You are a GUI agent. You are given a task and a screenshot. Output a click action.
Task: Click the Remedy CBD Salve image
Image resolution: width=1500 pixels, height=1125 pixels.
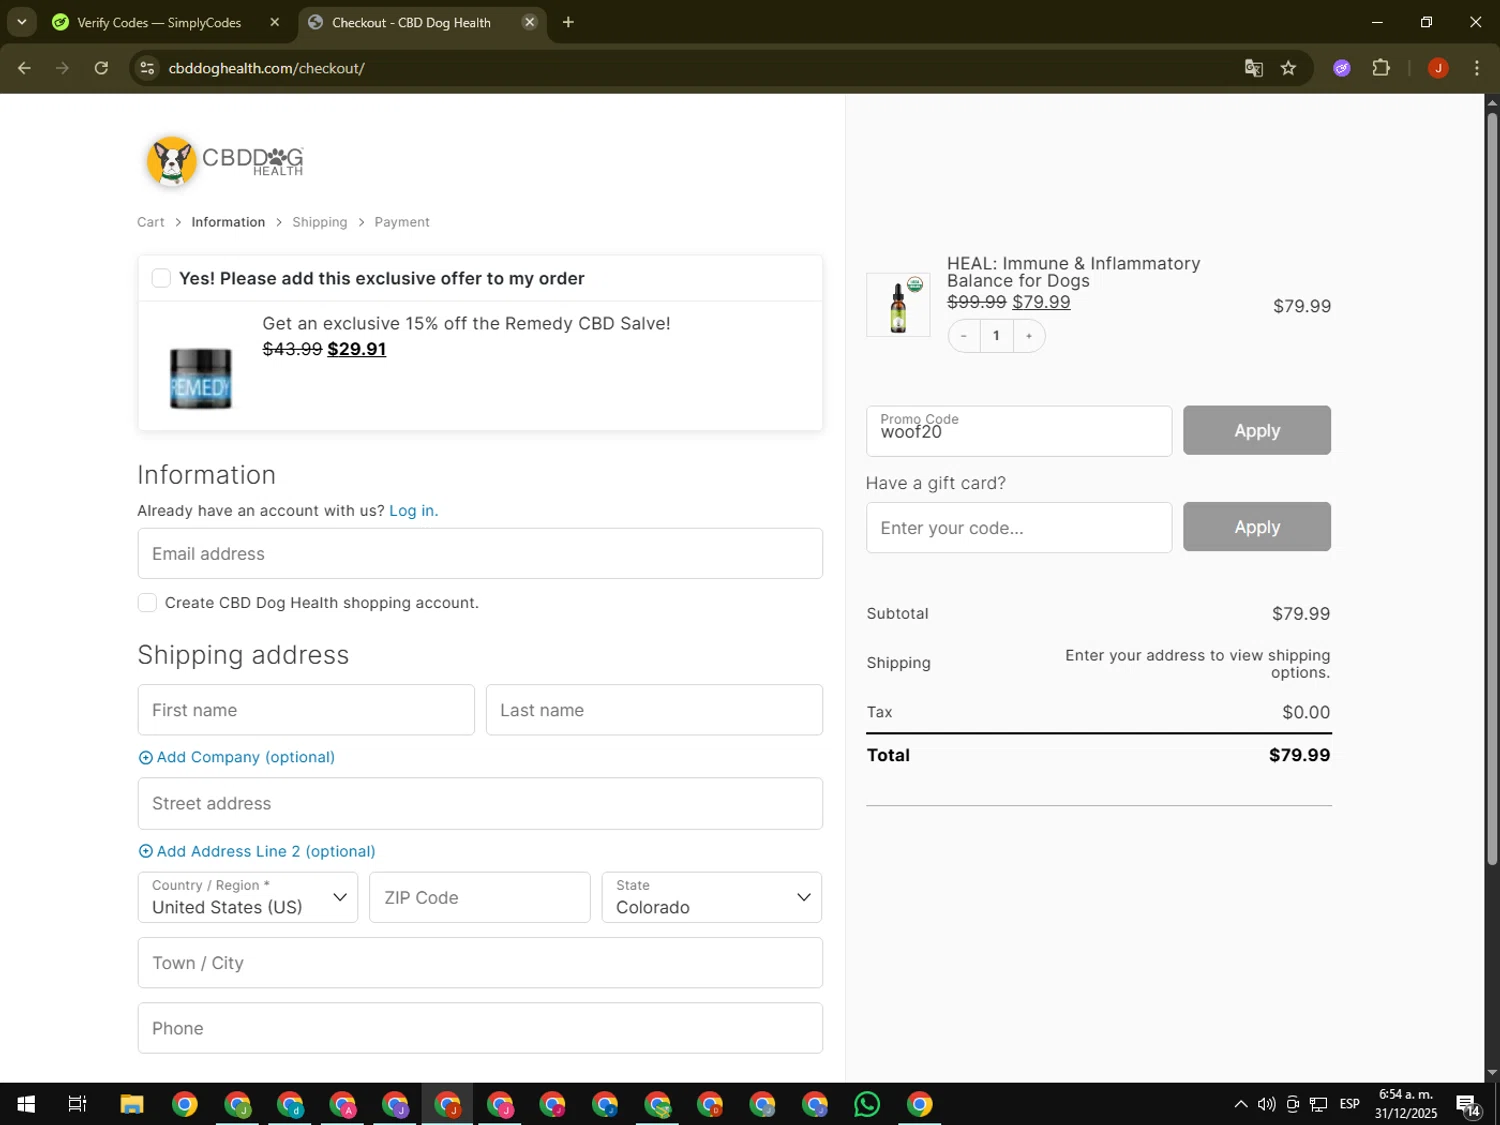pyautogui.click(x=201, y=379)
